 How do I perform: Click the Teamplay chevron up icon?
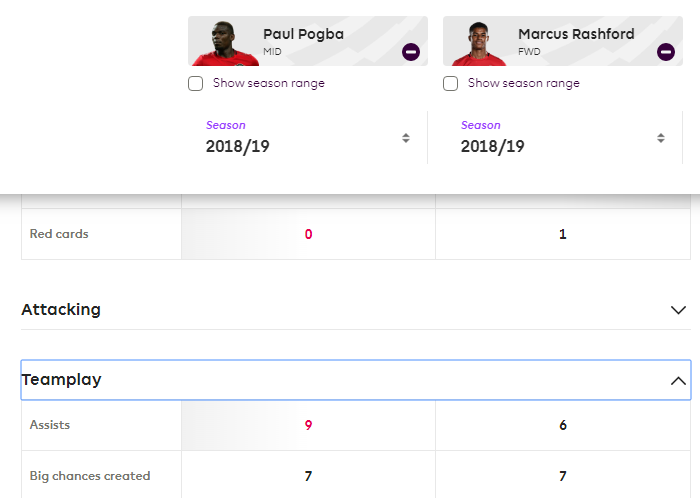click(x=678, y=381)
